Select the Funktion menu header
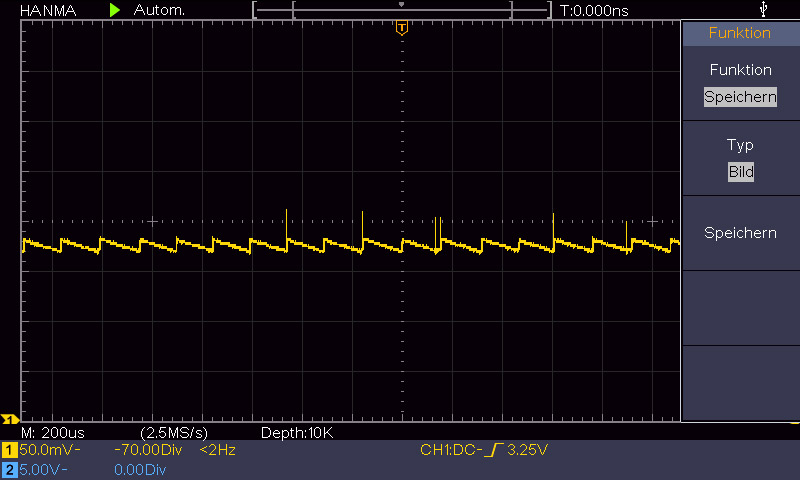The image size is (800, 480). click(x=740, y=33)
